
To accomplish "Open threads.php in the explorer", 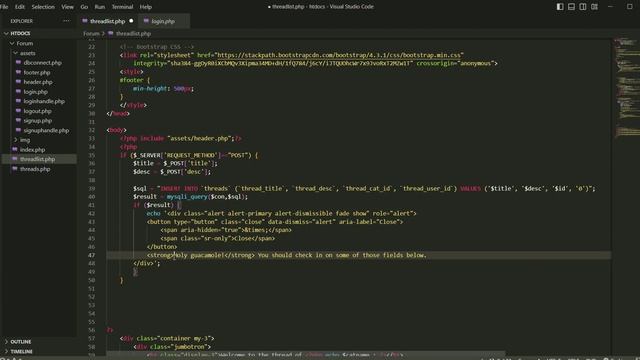I will (x=35, y=169).
